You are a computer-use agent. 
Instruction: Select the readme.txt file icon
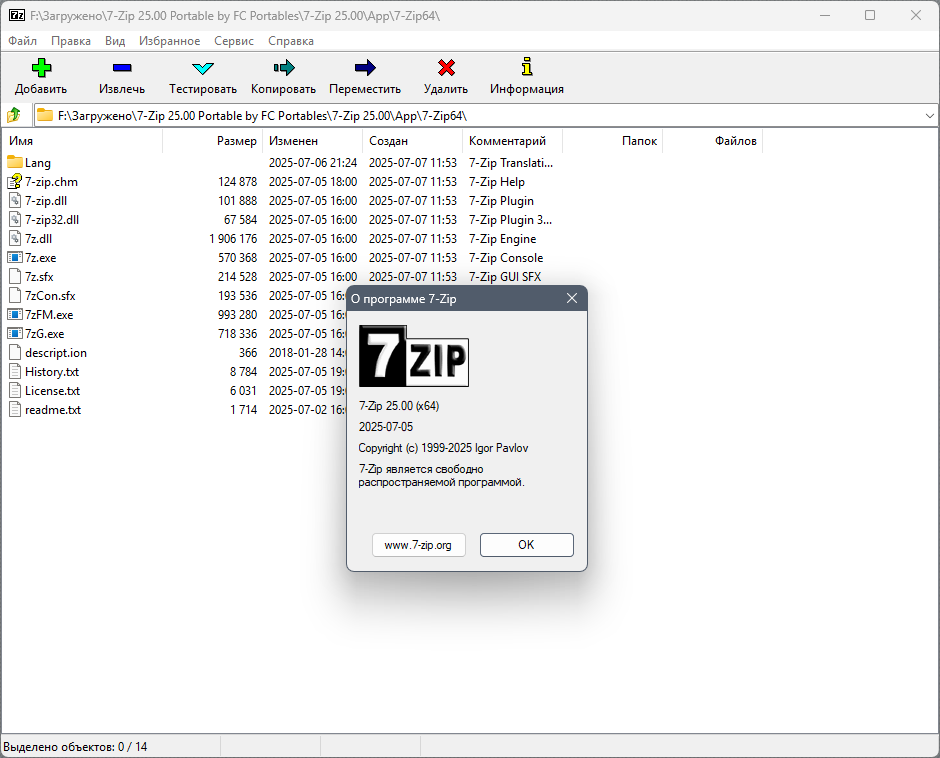coord(14,410)
